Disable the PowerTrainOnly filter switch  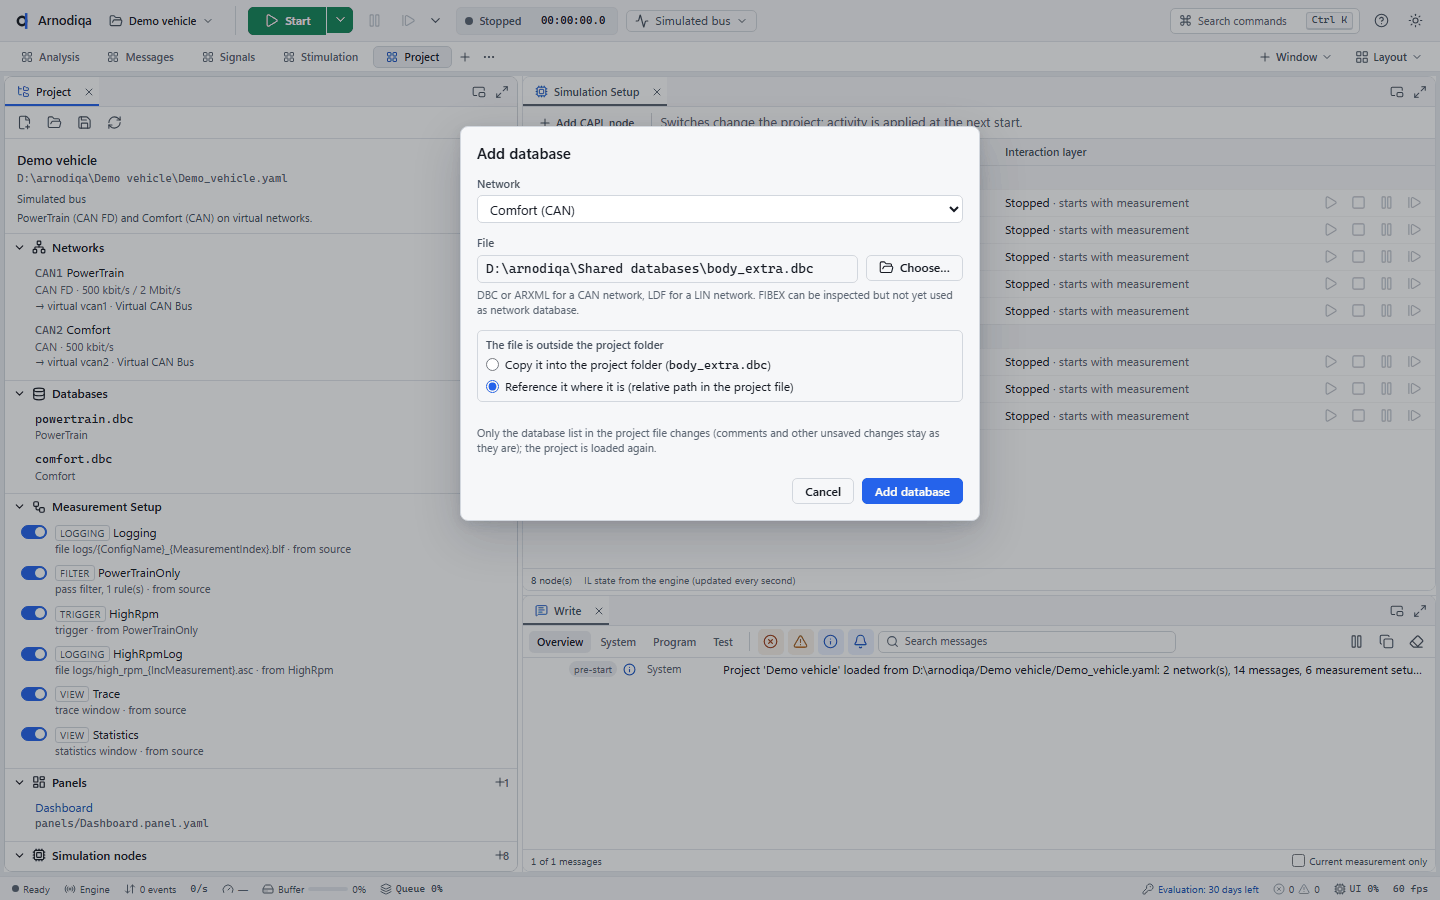coord(34,573)
